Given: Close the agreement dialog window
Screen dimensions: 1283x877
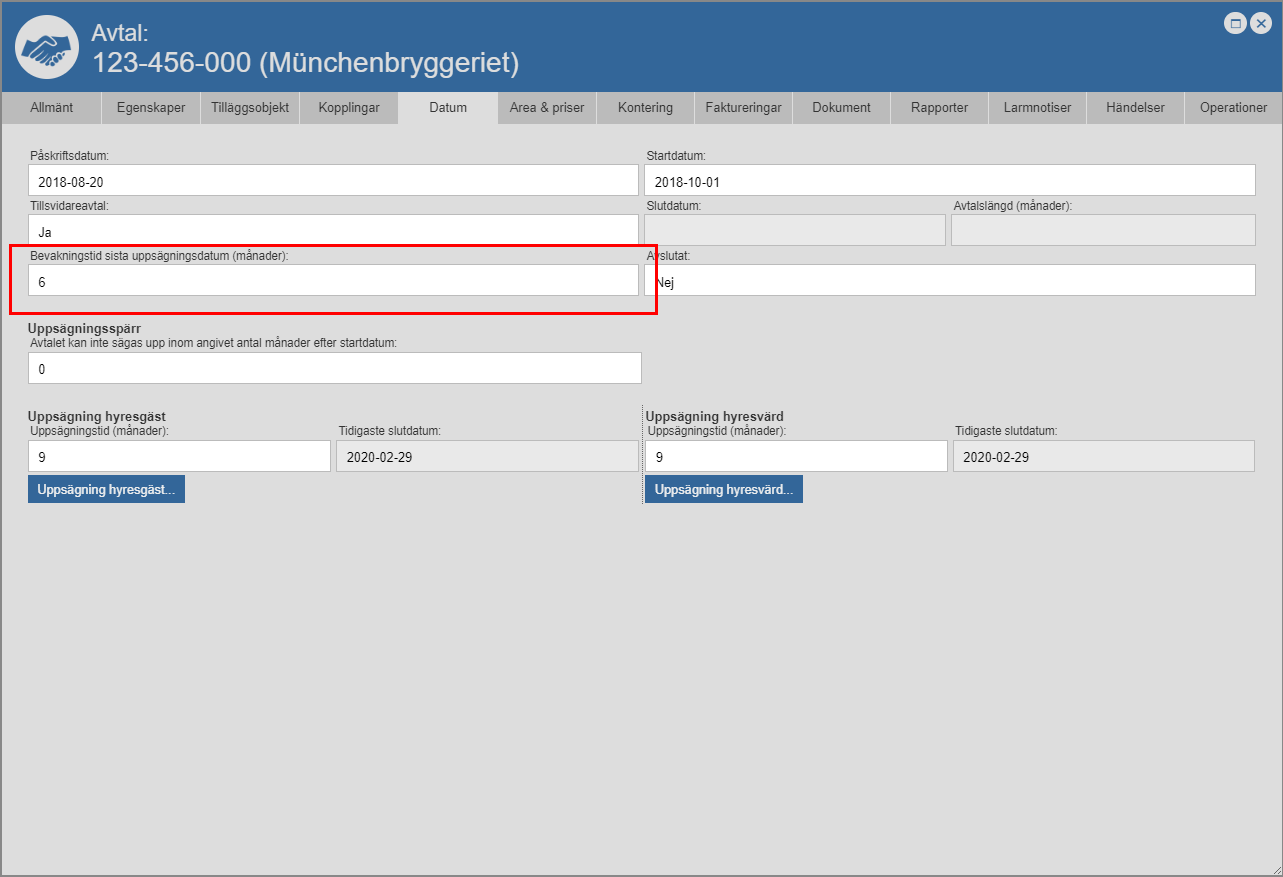Looking at the screenshot, I should (1260, 23).
